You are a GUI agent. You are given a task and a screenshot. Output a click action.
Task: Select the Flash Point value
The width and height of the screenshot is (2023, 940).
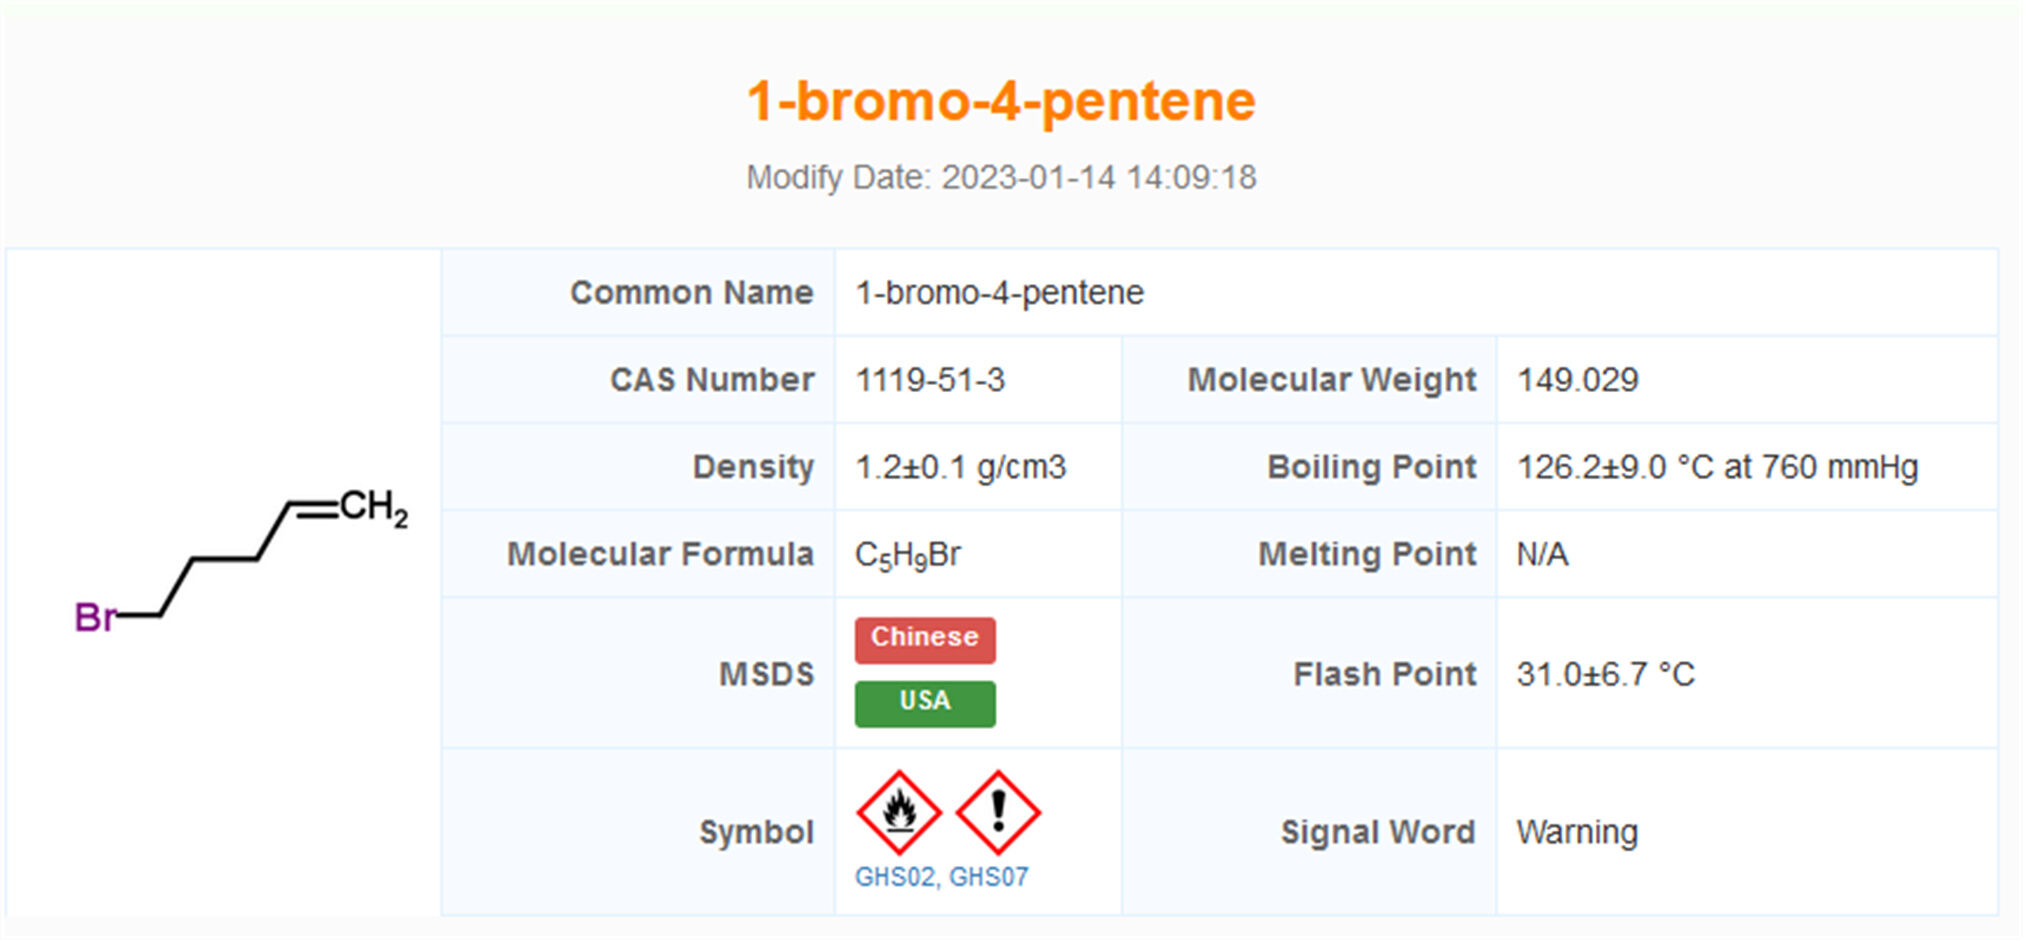click(x=1606, y=674)
